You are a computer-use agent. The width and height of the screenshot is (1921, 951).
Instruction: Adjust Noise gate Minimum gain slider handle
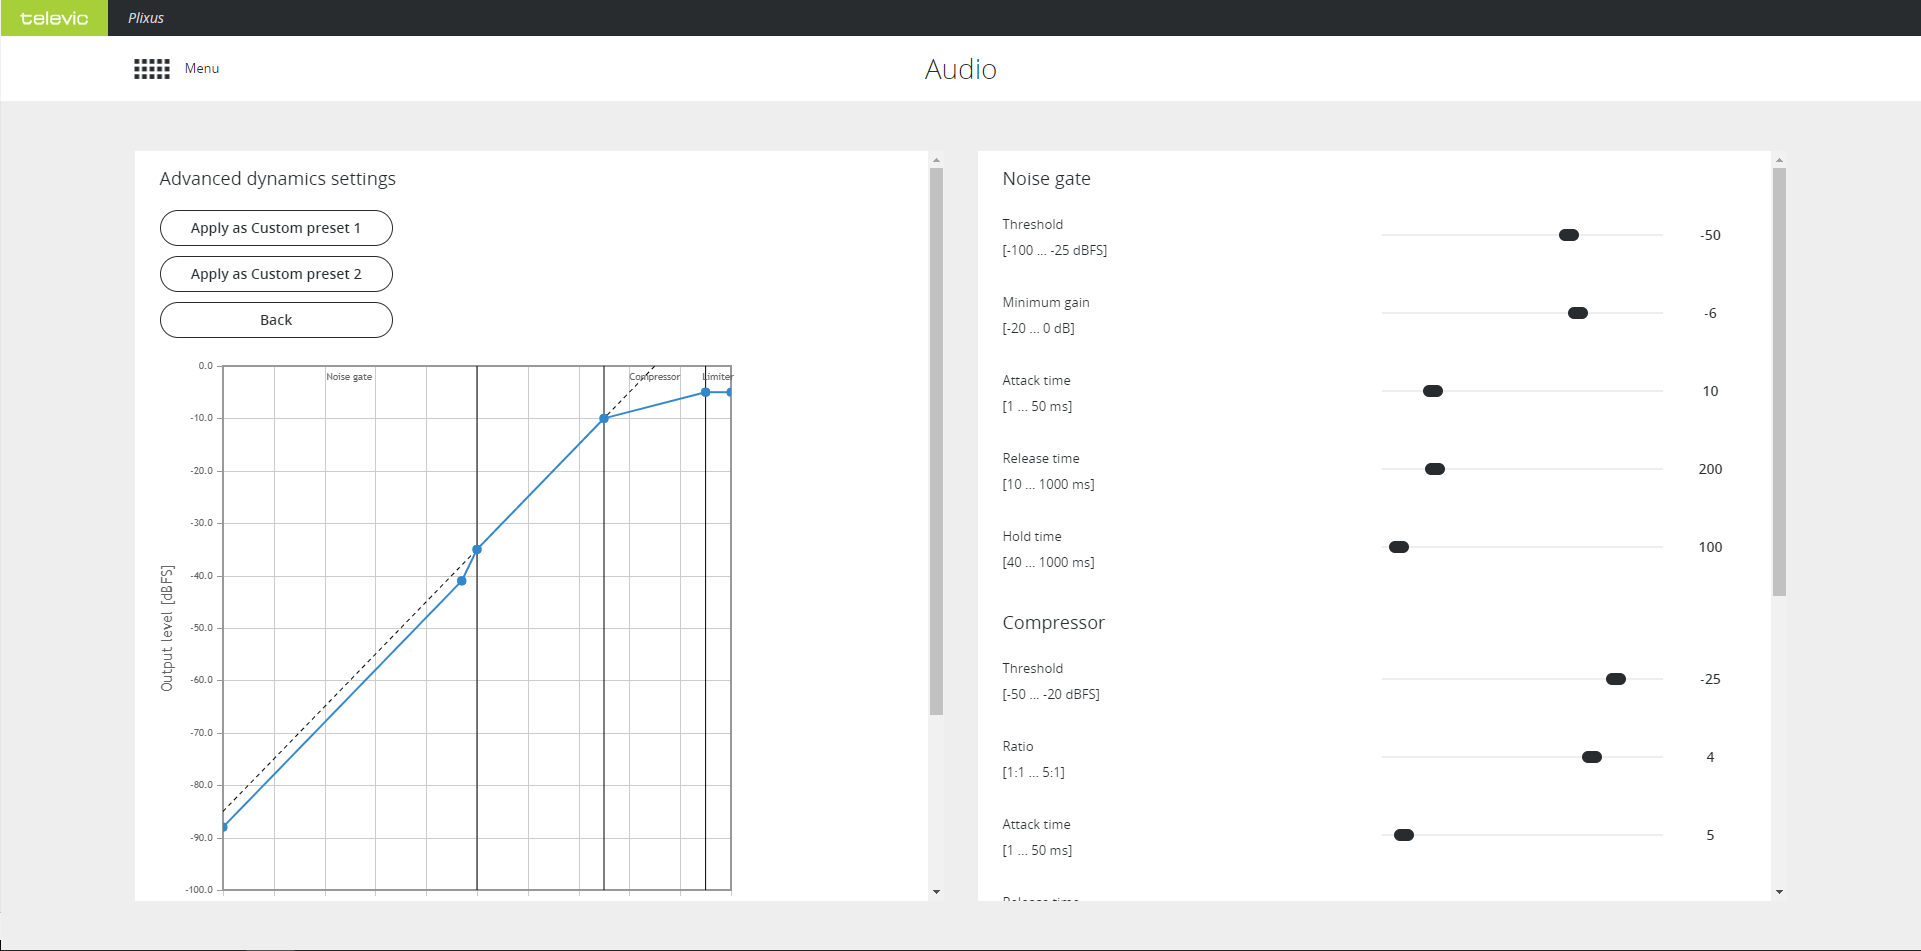pos(1578,313)
